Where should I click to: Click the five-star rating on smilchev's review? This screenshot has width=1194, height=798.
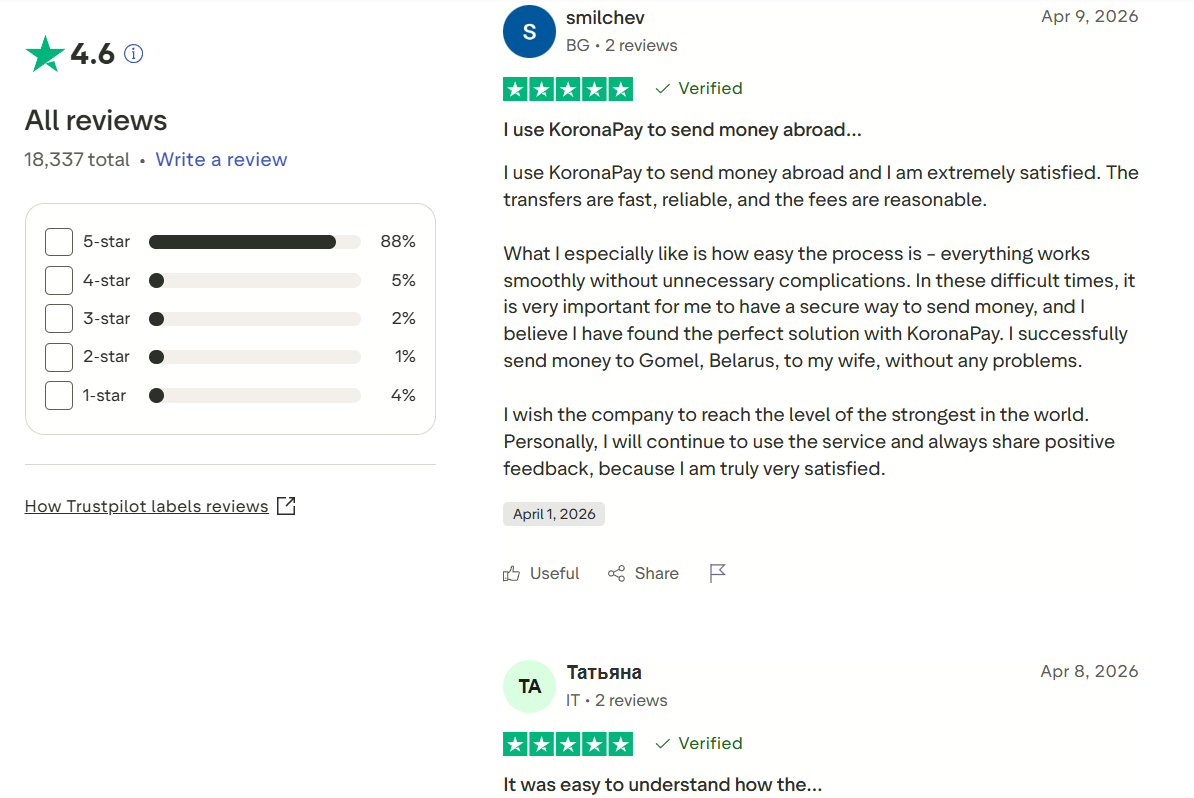tap(568, 89)
